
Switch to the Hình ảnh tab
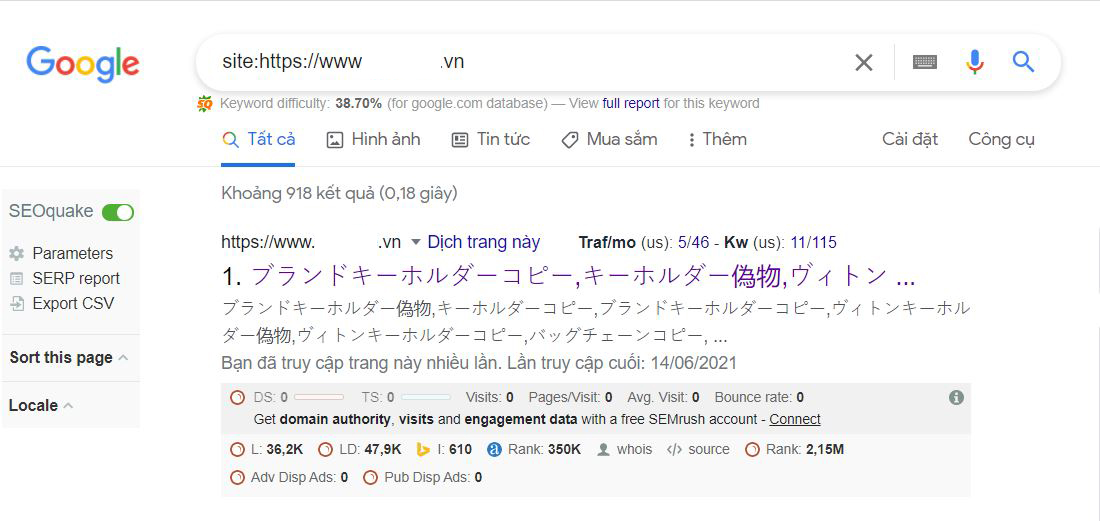373,140
